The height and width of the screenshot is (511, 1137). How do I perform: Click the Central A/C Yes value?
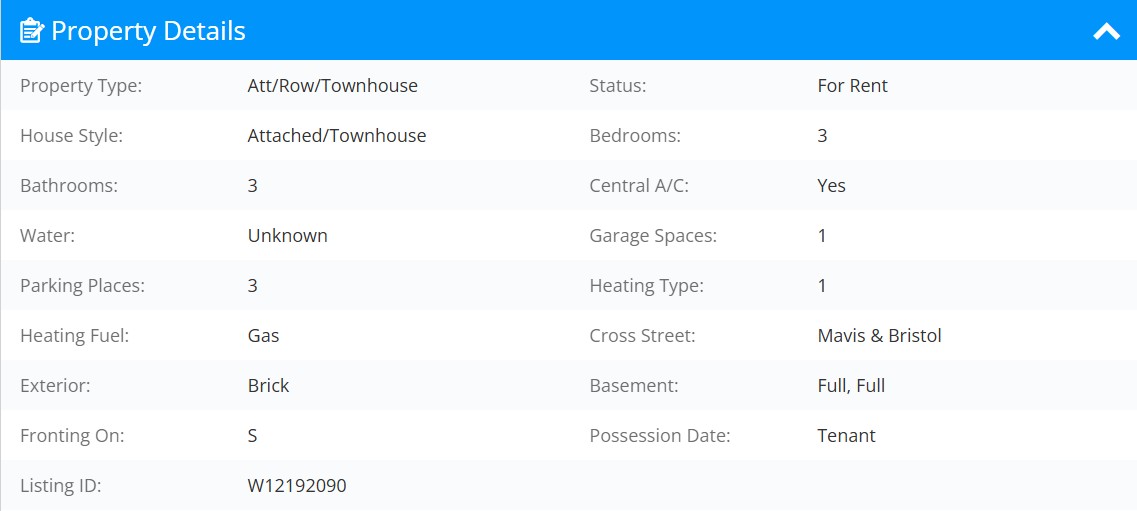(832, 186)
